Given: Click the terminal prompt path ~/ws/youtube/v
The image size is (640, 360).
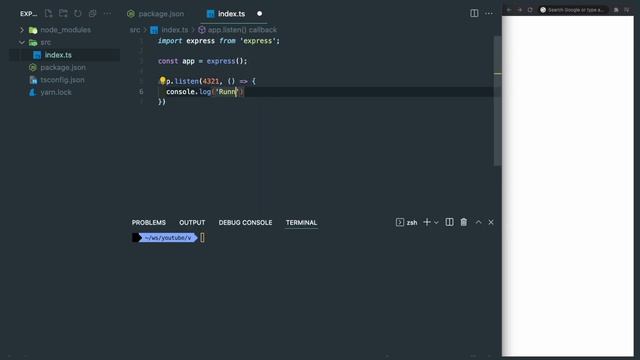Looking at the screenshot, I should tap(168, 238).
